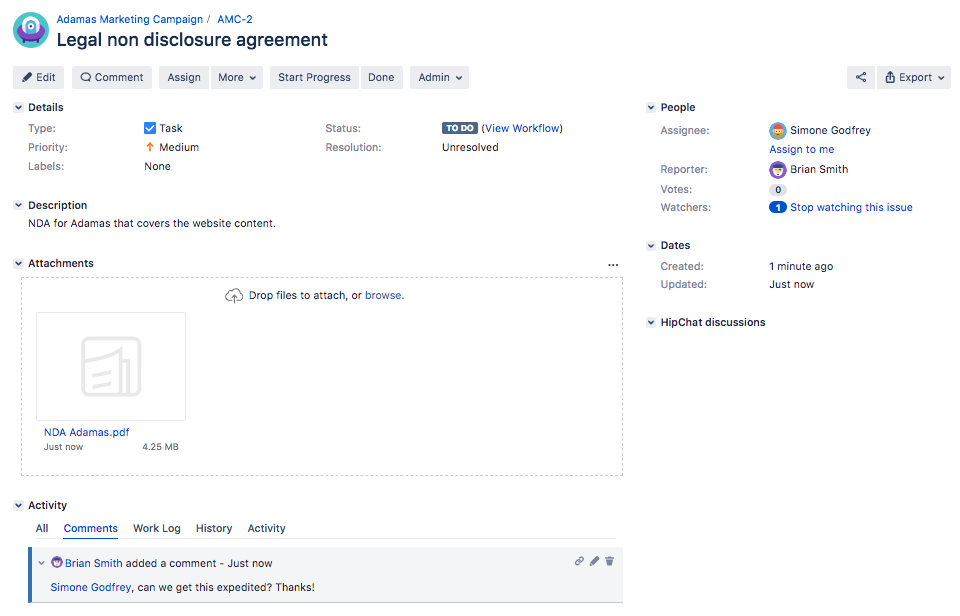
Task: Open the More dropdown menu
Action: point(237,77)
